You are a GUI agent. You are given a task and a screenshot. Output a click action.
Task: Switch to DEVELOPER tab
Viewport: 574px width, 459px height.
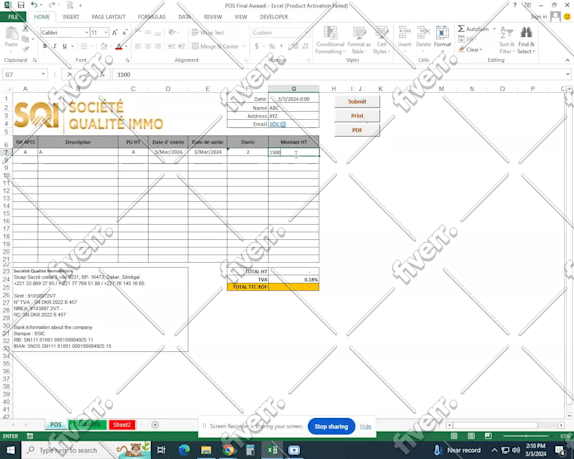point(274,17)
